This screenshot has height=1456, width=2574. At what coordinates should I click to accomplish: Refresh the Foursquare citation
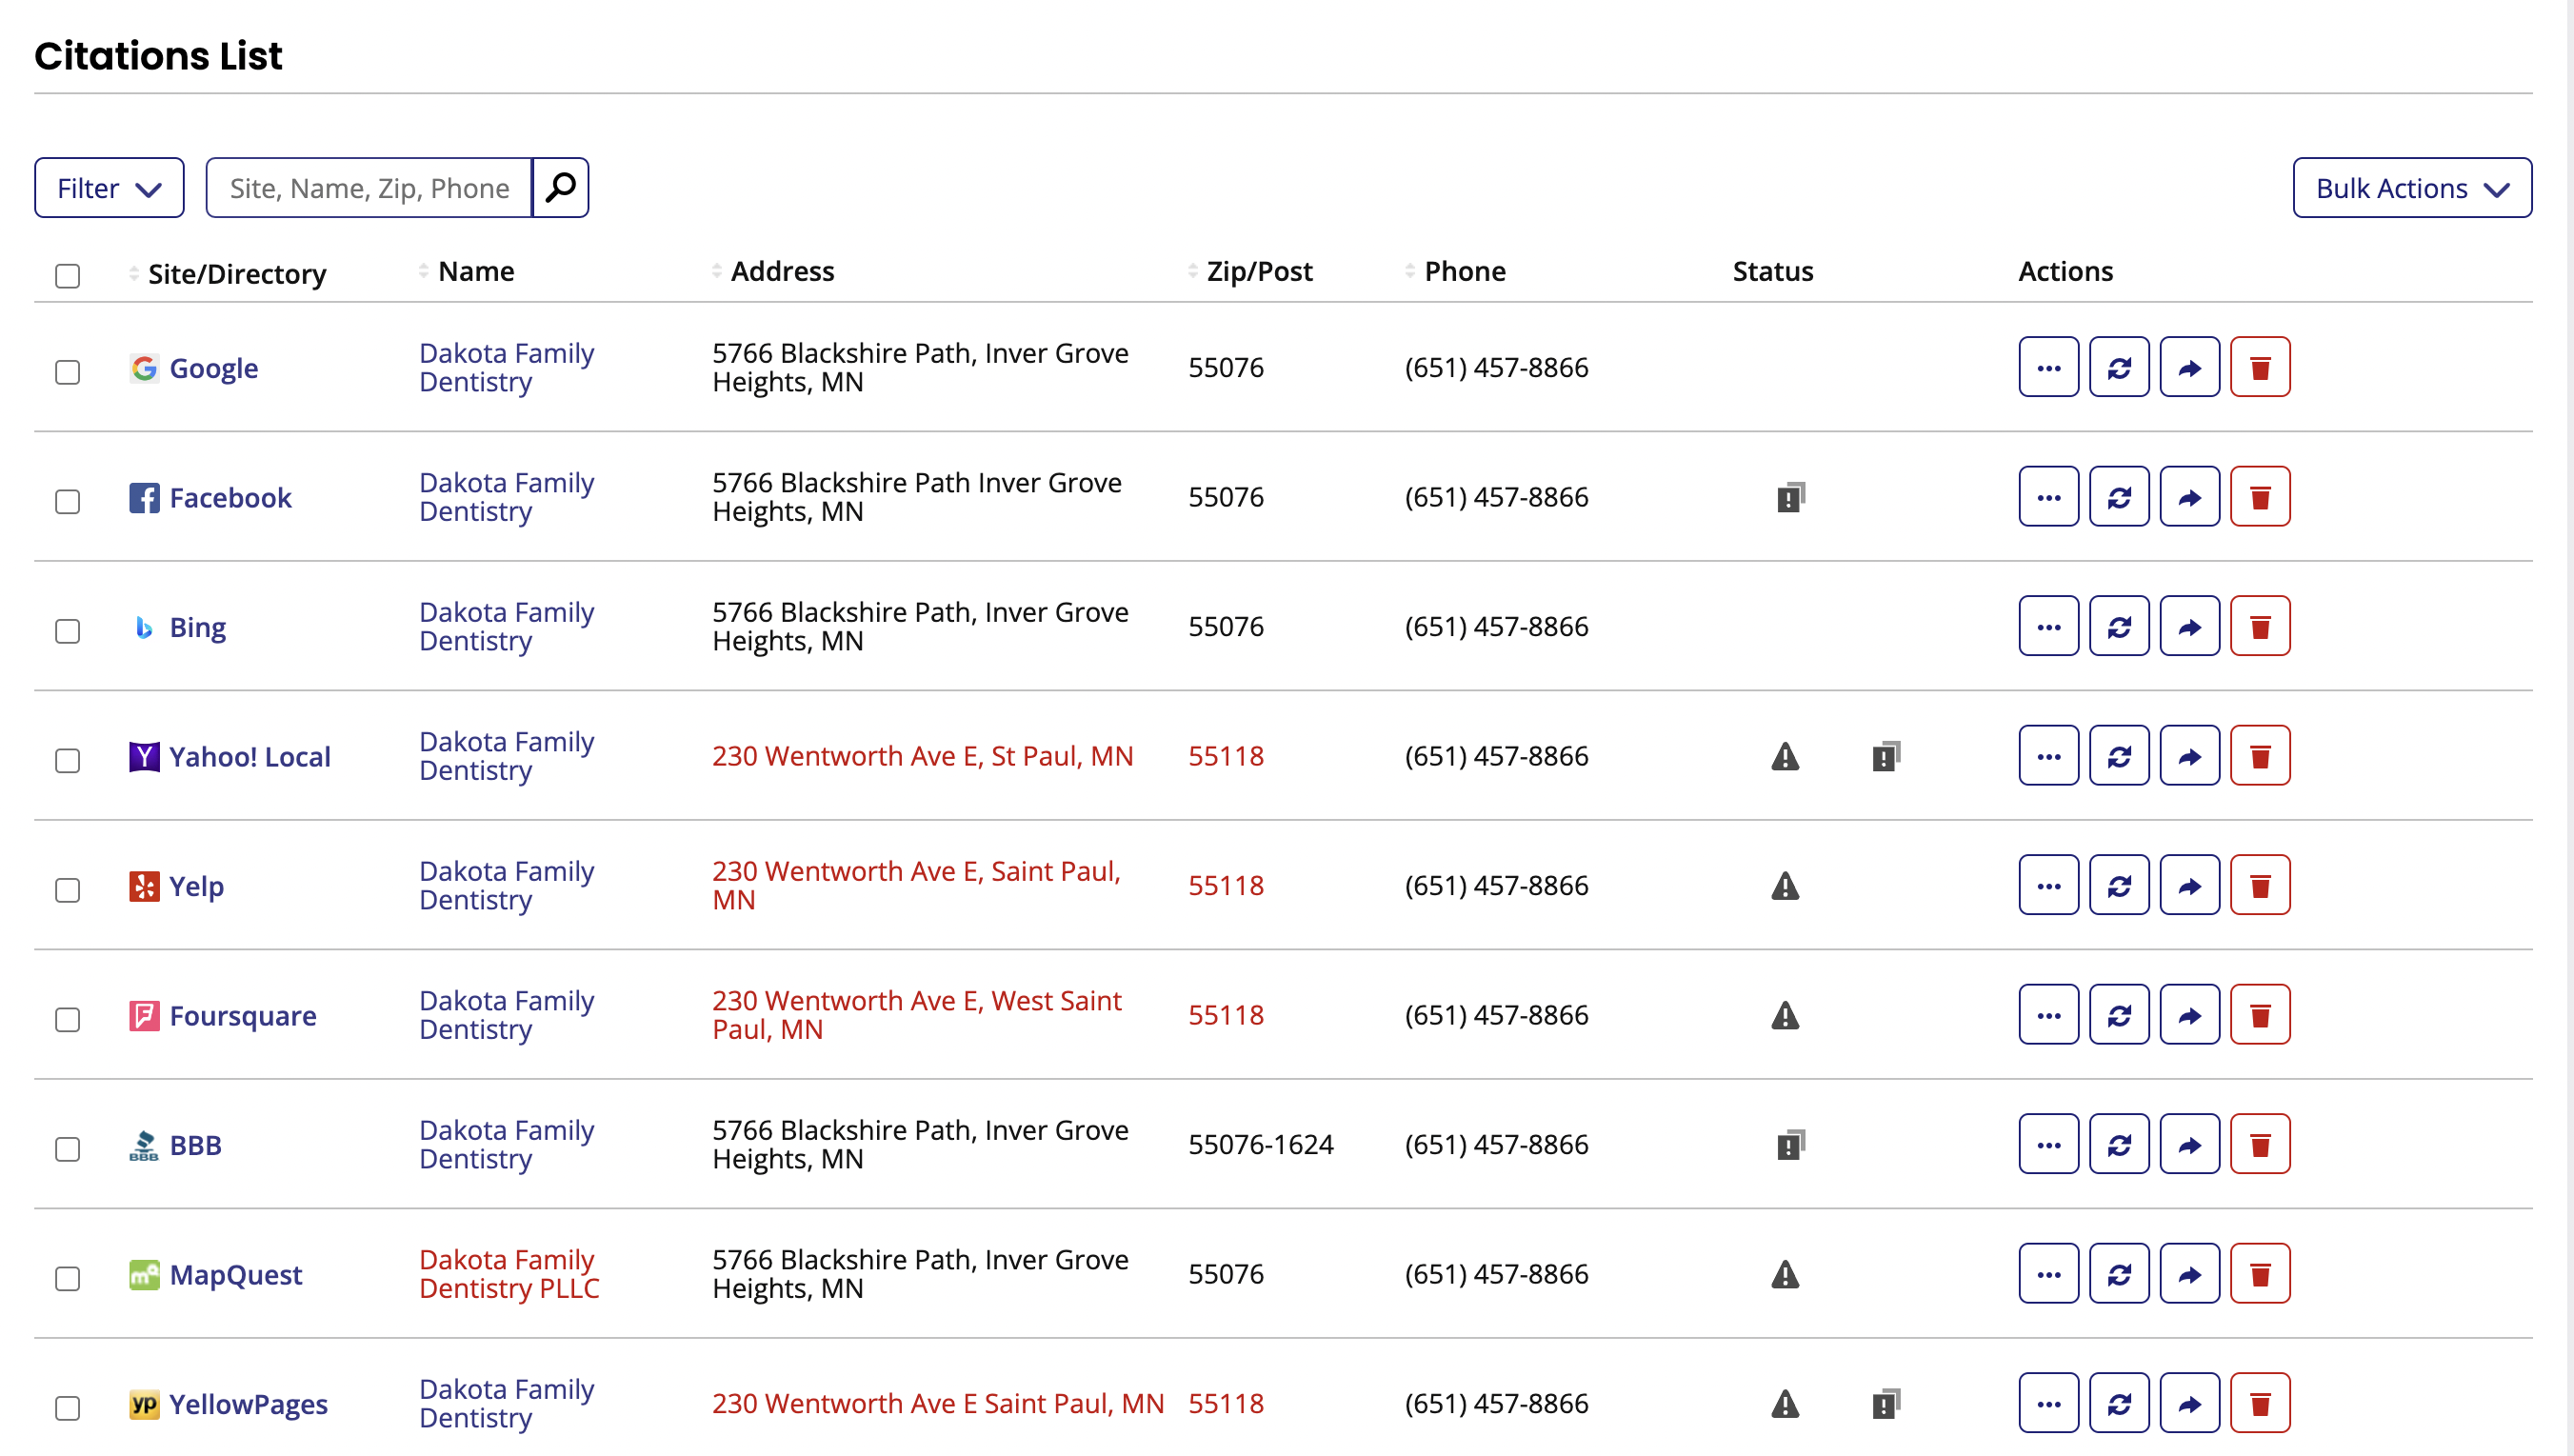pos(2119,1015)
